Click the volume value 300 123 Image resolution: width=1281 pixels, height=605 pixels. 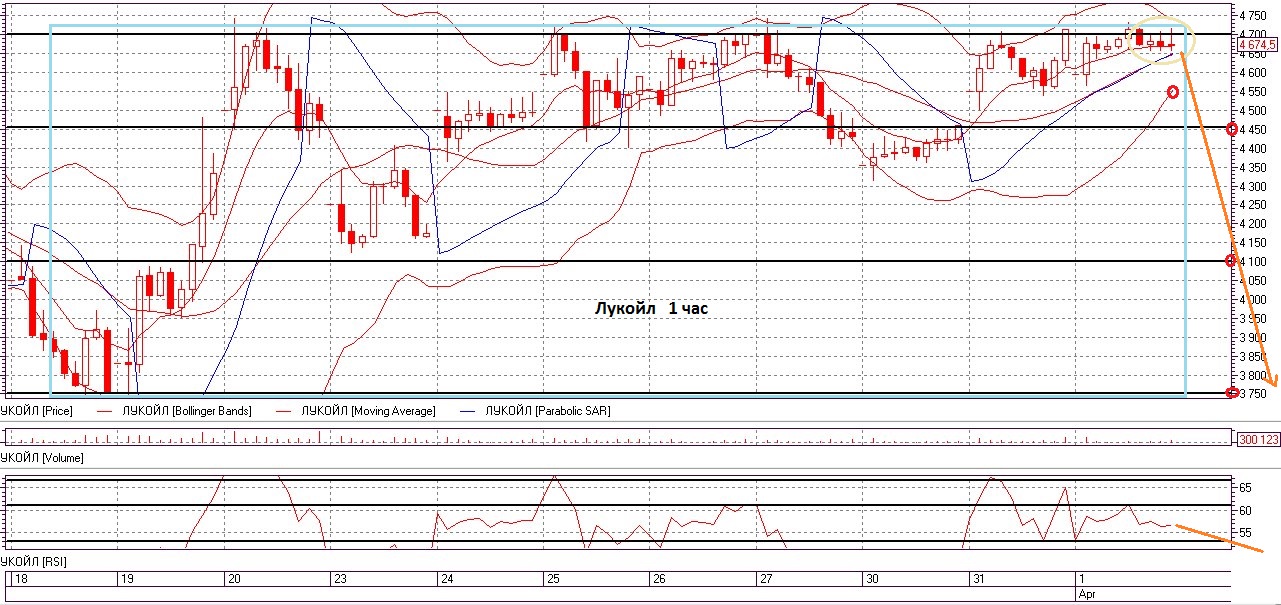(x=1258, y=439)
